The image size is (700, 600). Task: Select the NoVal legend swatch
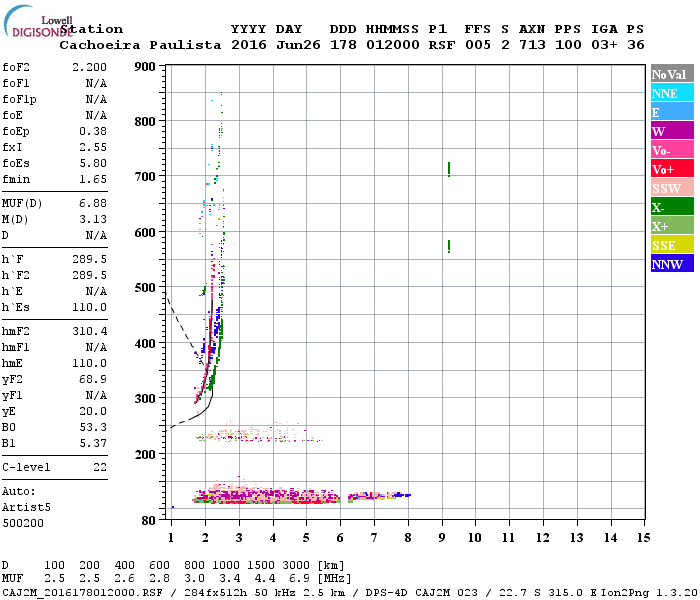click(x=672, y=74)
